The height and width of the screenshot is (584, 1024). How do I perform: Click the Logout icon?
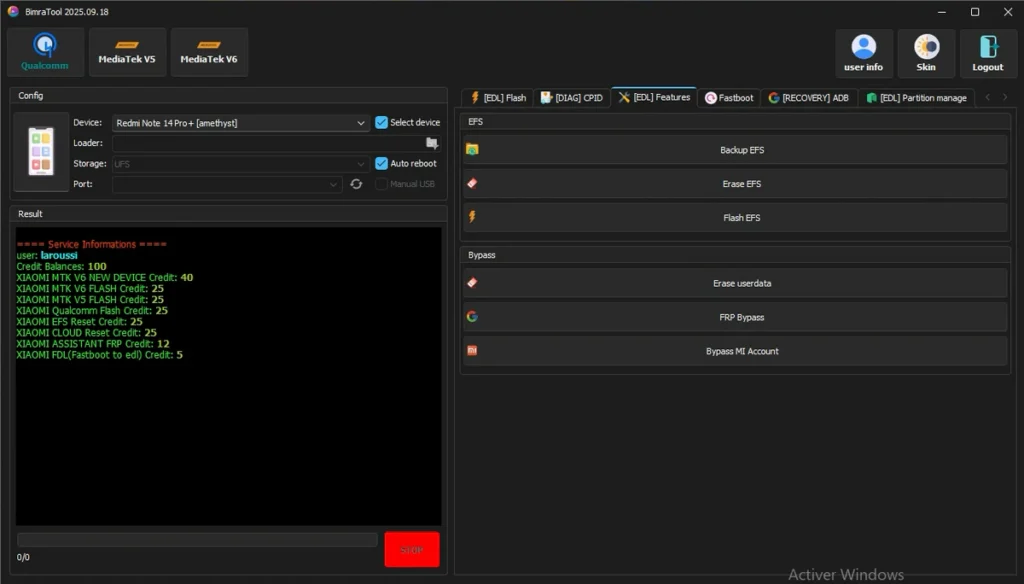(x=988, y=53)
